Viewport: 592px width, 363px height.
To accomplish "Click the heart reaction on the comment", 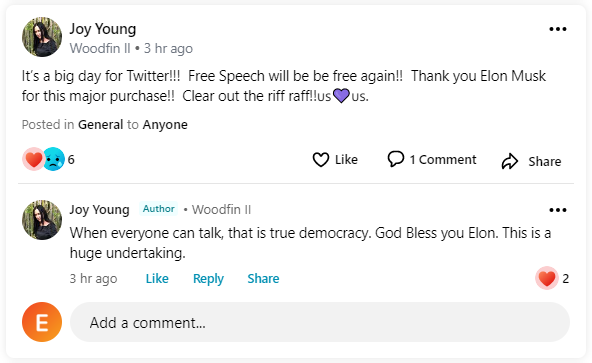I will 547,278.
